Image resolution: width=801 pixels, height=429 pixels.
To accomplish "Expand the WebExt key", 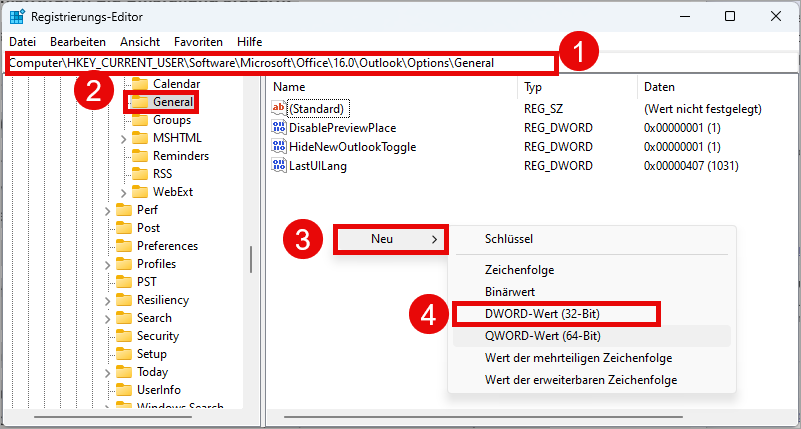I will click(123, 193).
